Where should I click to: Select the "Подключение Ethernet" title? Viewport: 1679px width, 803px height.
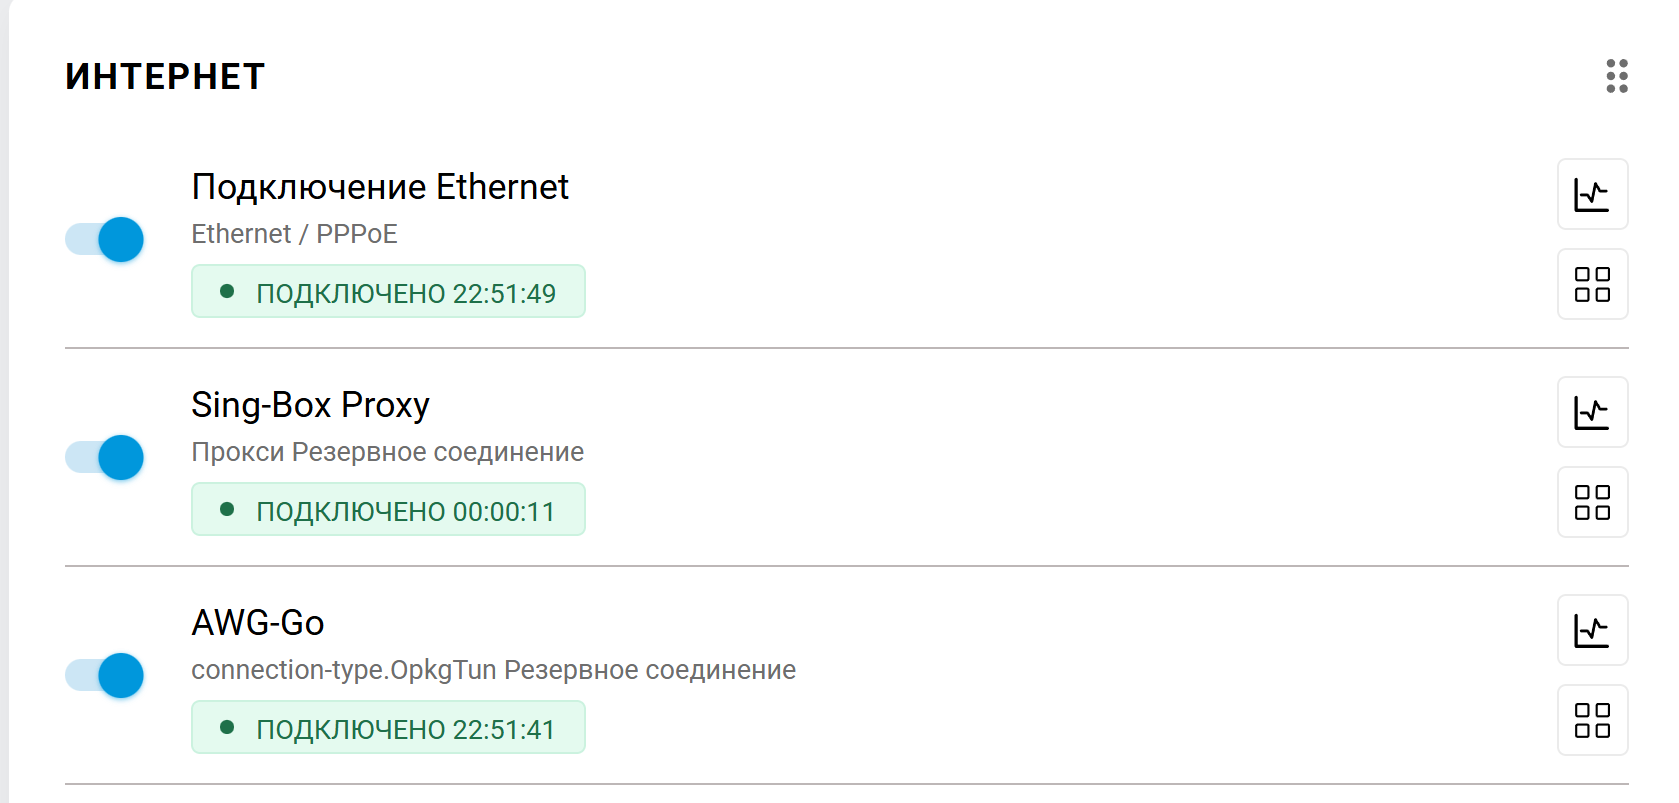click(x=380, y=187)
